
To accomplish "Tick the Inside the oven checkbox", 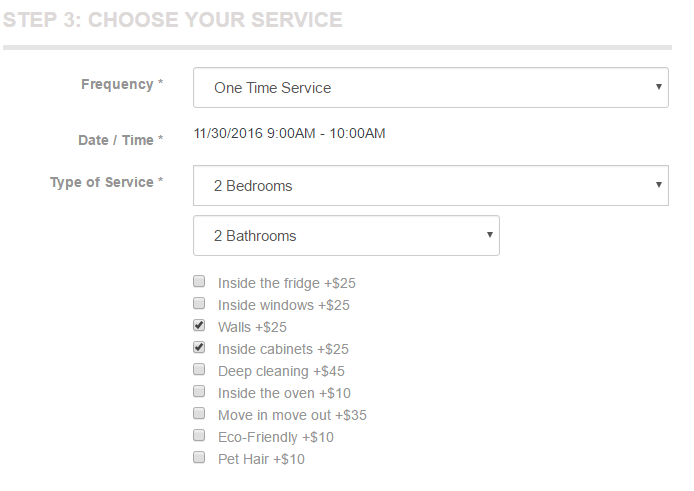I will [199, 391].
